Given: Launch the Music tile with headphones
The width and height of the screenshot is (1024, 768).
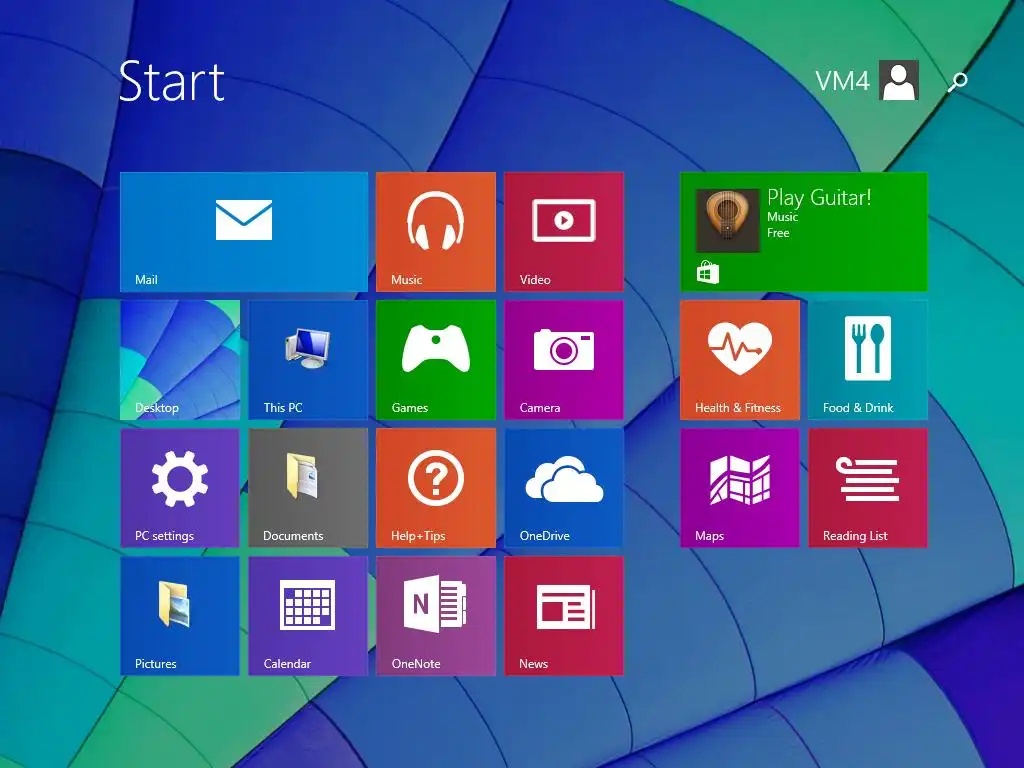Looking at the screenshot, I should click(436, 232).
